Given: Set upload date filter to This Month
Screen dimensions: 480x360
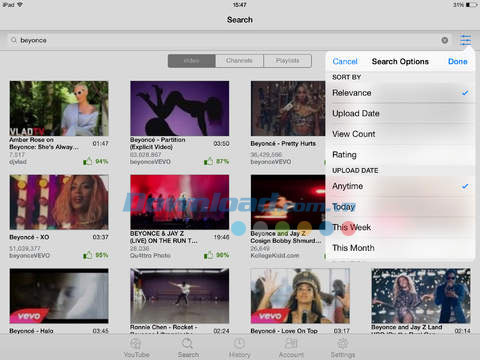Looking at the screenshot, I should [x=400, y=248].
